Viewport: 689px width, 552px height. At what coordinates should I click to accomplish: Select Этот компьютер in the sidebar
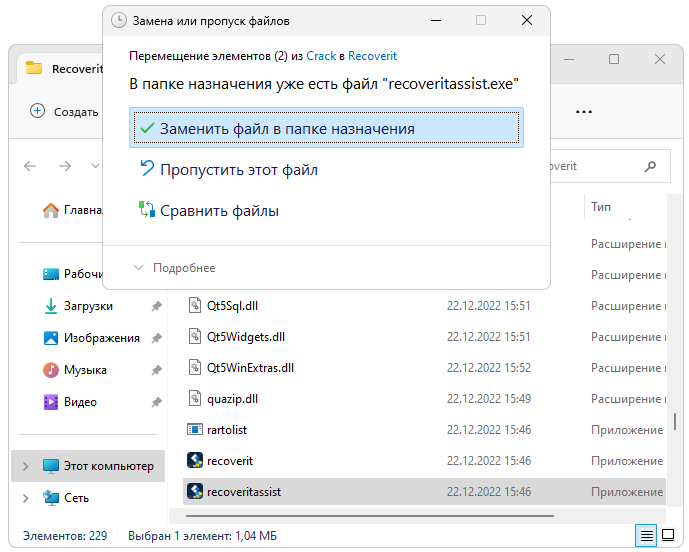[x=88, y=466]
